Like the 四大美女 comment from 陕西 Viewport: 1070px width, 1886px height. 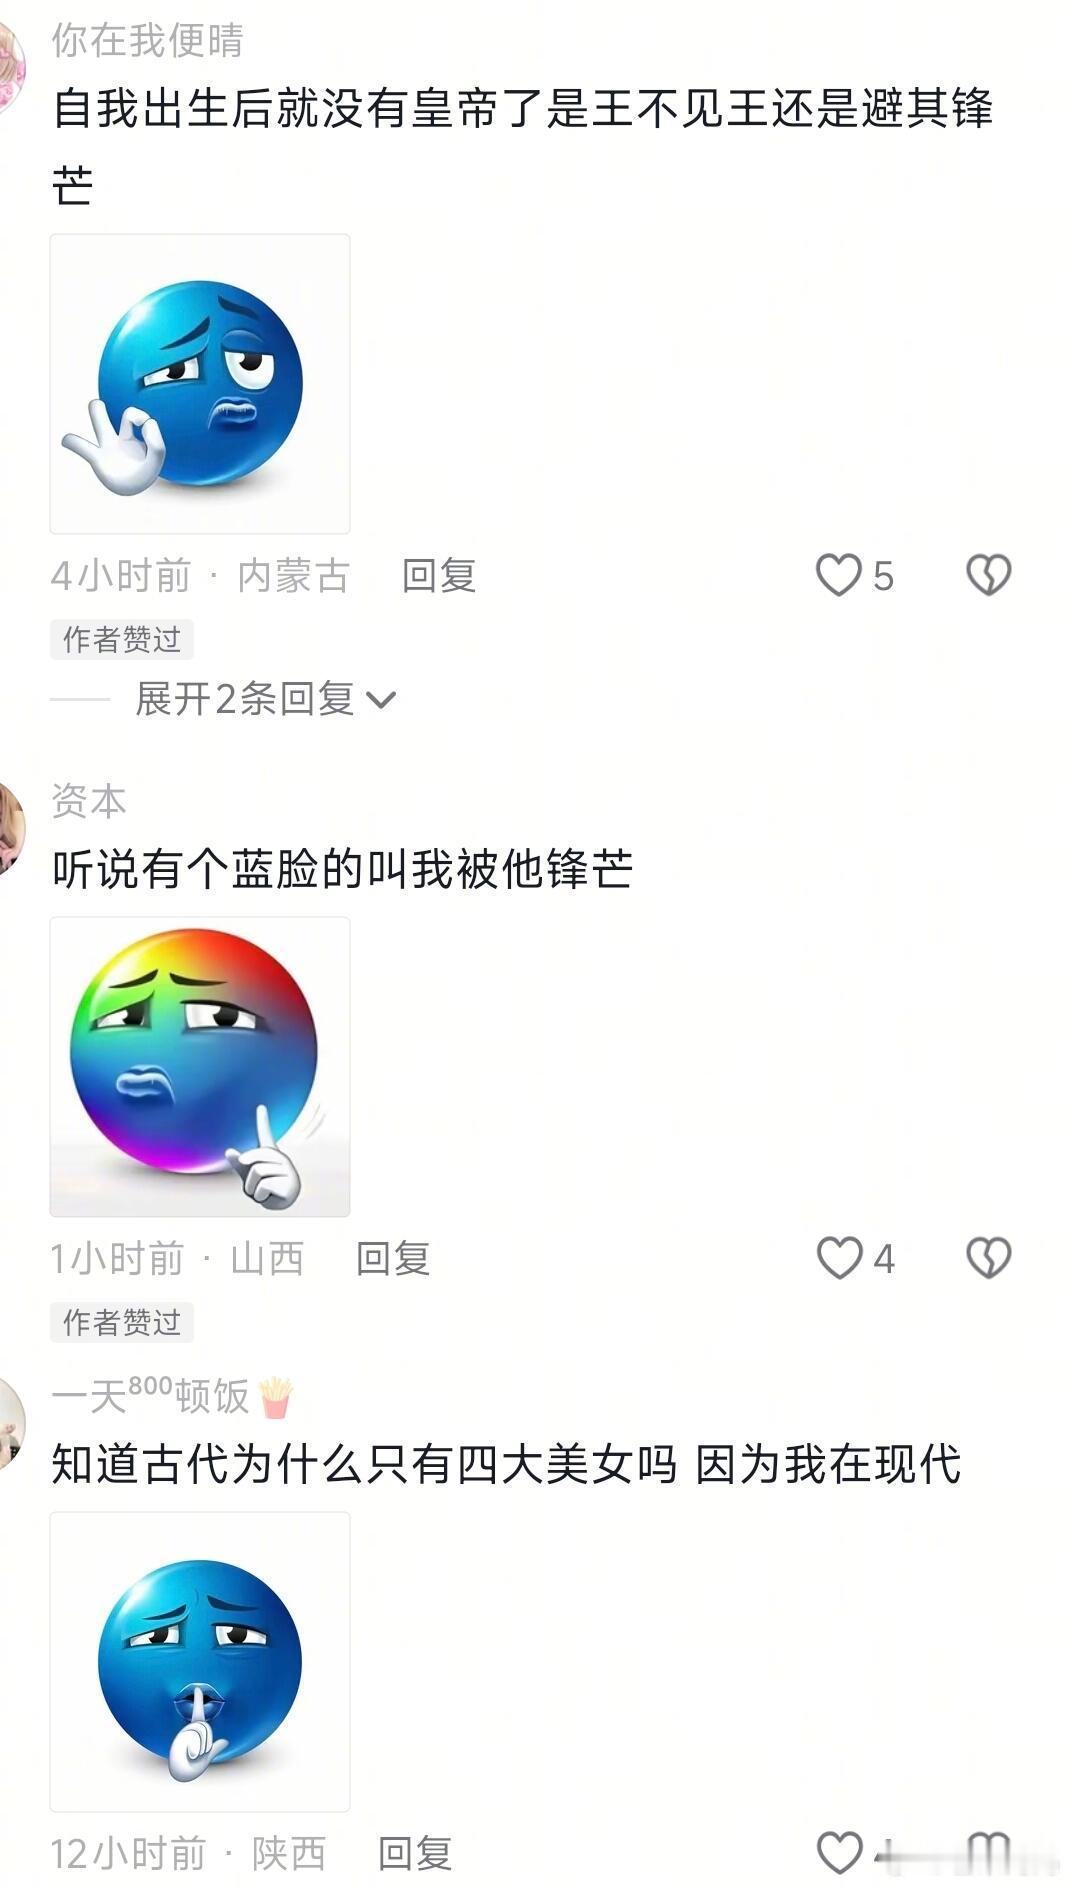(839, 1853)
